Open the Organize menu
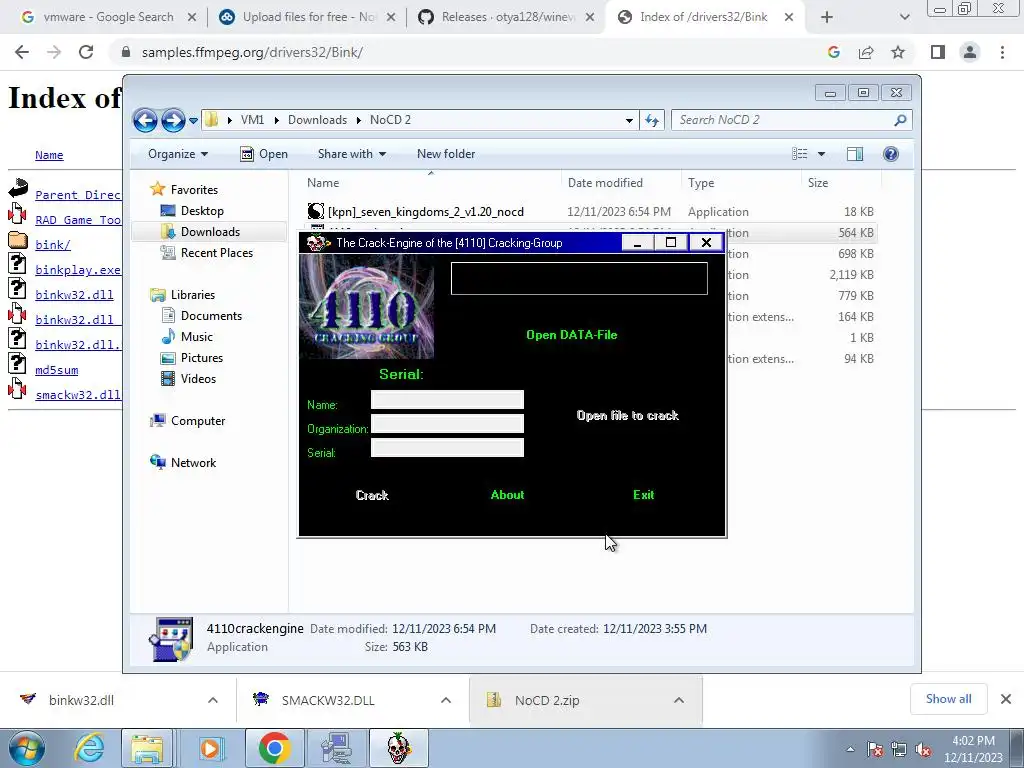The image size is (1024, 768). pos(178,154)
